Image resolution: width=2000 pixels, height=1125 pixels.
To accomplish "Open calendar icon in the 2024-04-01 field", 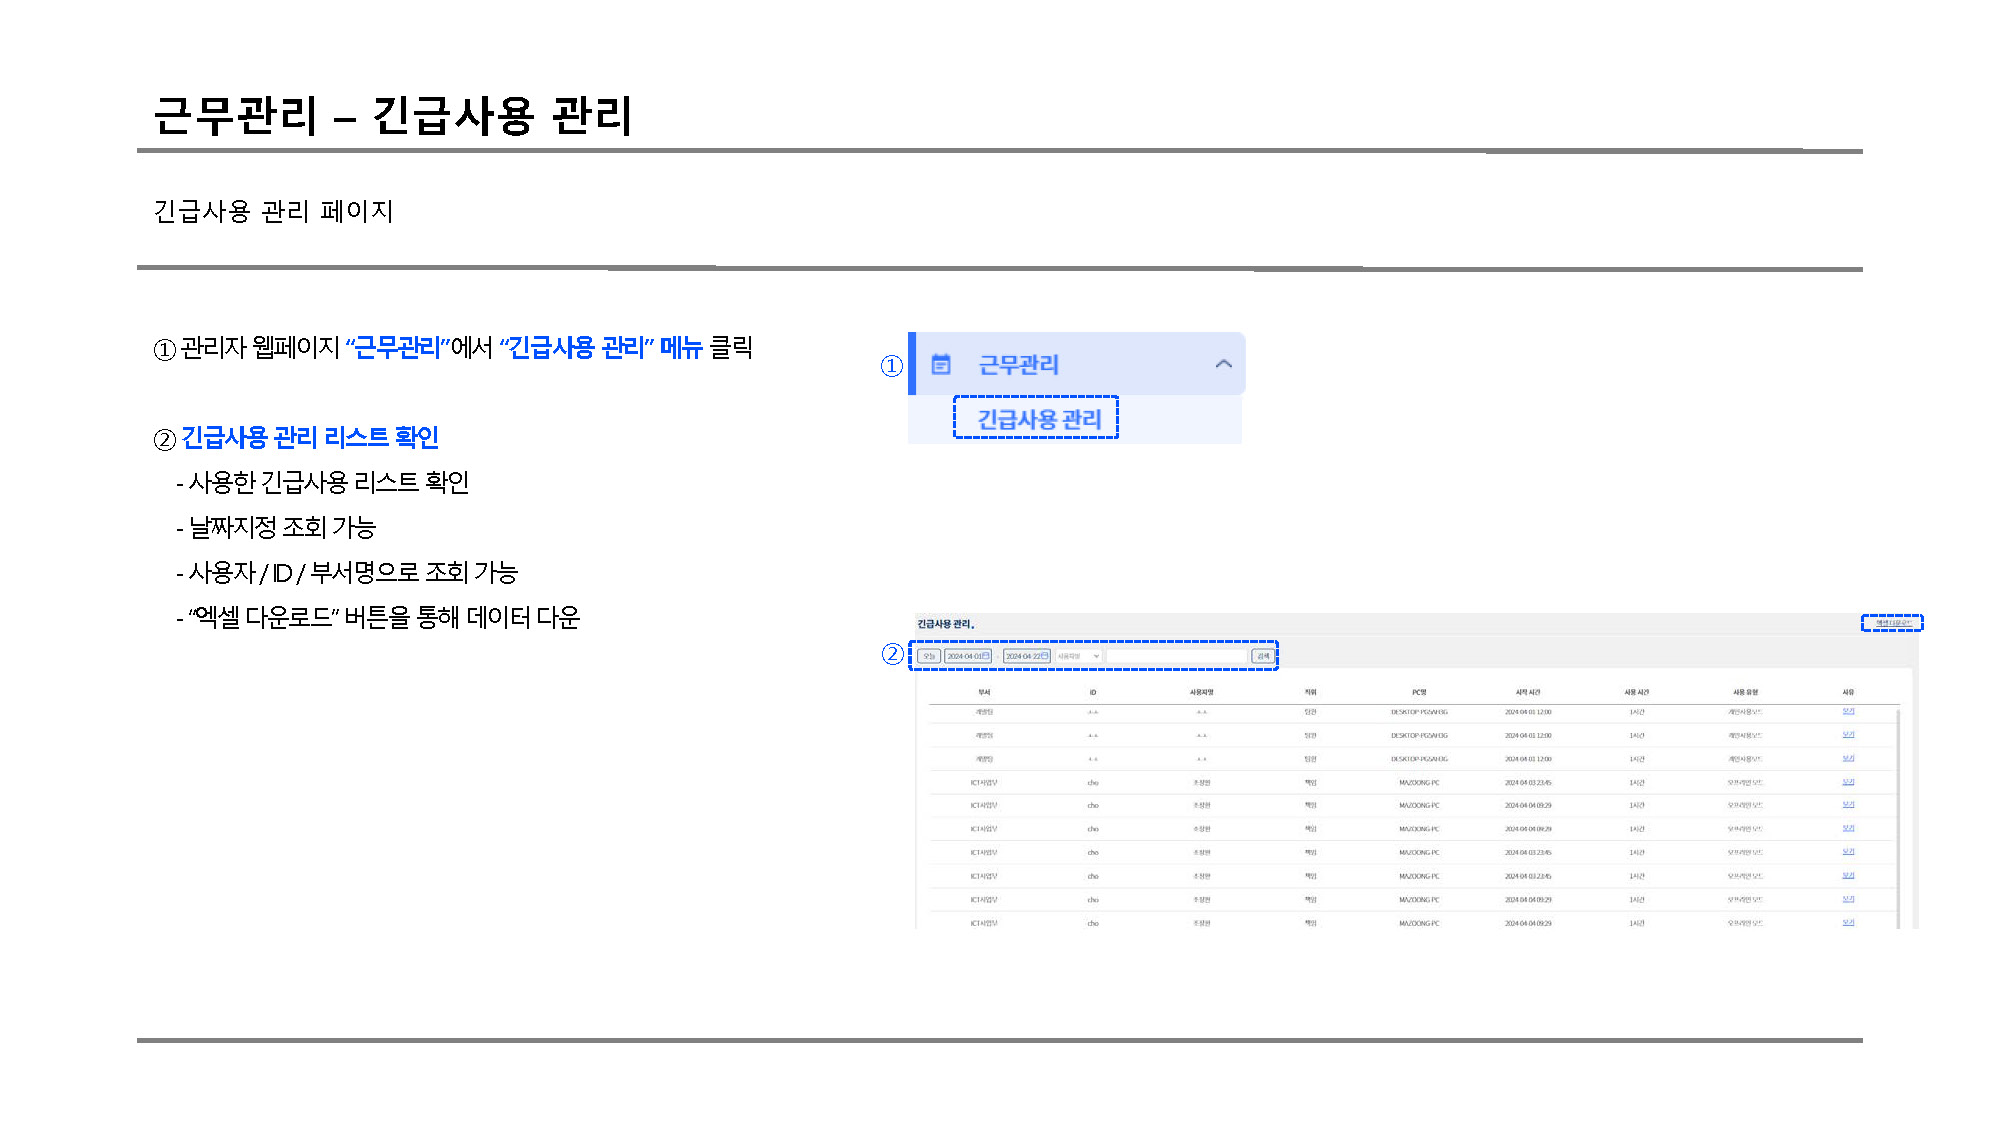I will pyautogui.click(x=986, y=656).
